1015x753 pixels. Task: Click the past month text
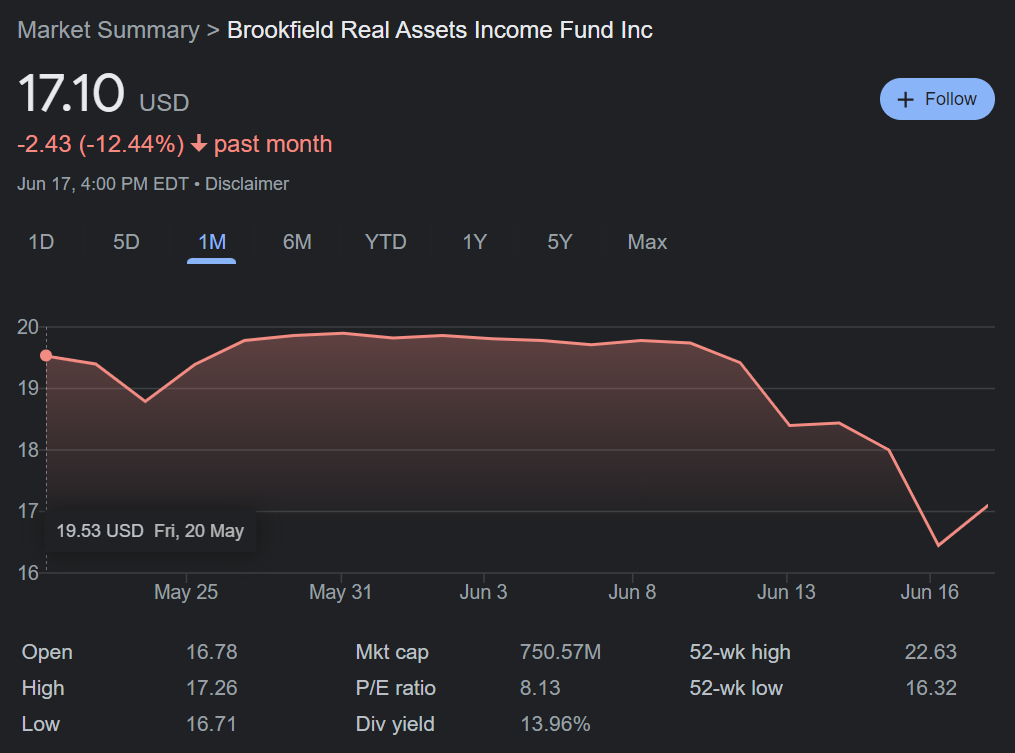(x=273, y=144)
